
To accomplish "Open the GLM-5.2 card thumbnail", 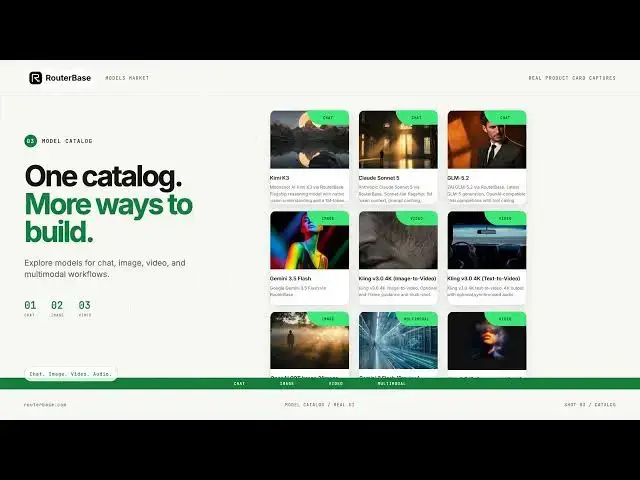I will click(487, 139).
